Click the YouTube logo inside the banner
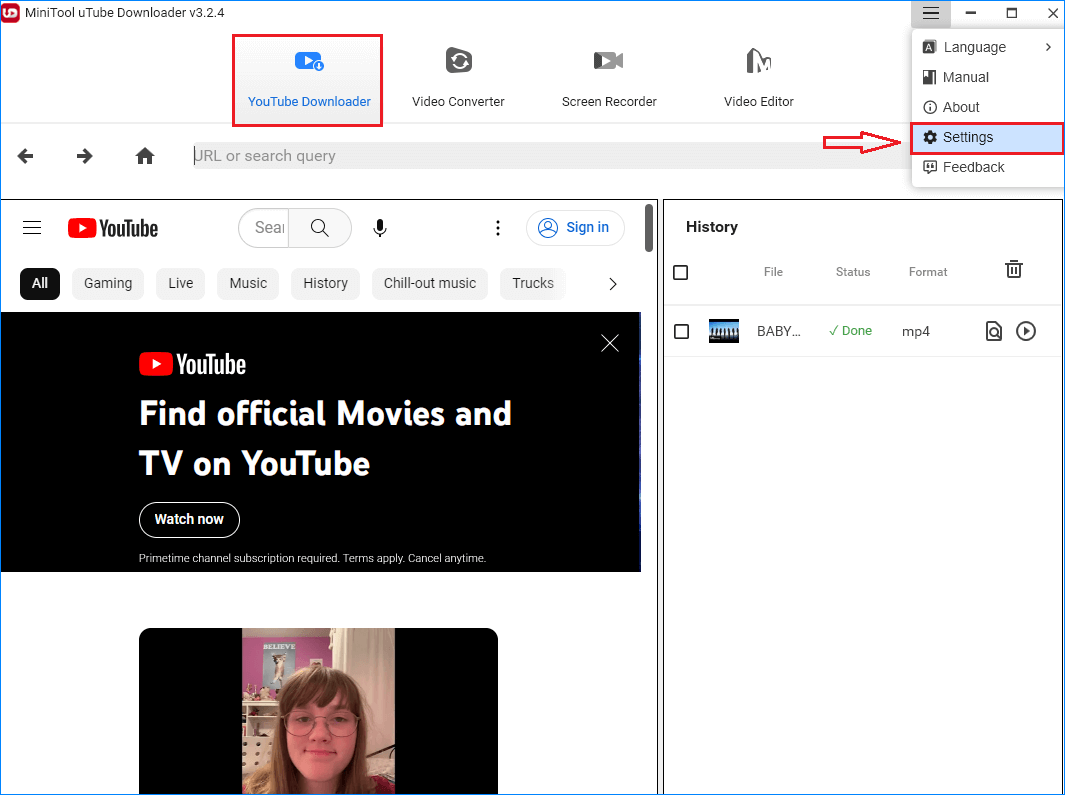 [x=192, y=364]
